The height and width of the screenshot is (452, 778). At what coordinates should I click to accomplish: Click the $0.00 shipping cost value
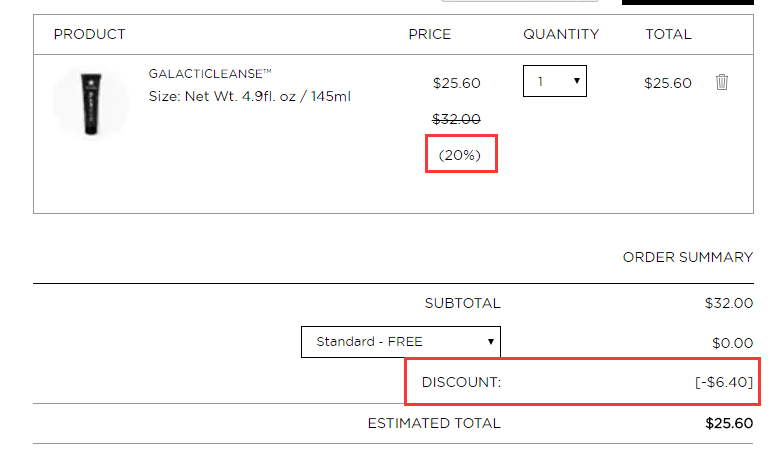pos(732,343)
